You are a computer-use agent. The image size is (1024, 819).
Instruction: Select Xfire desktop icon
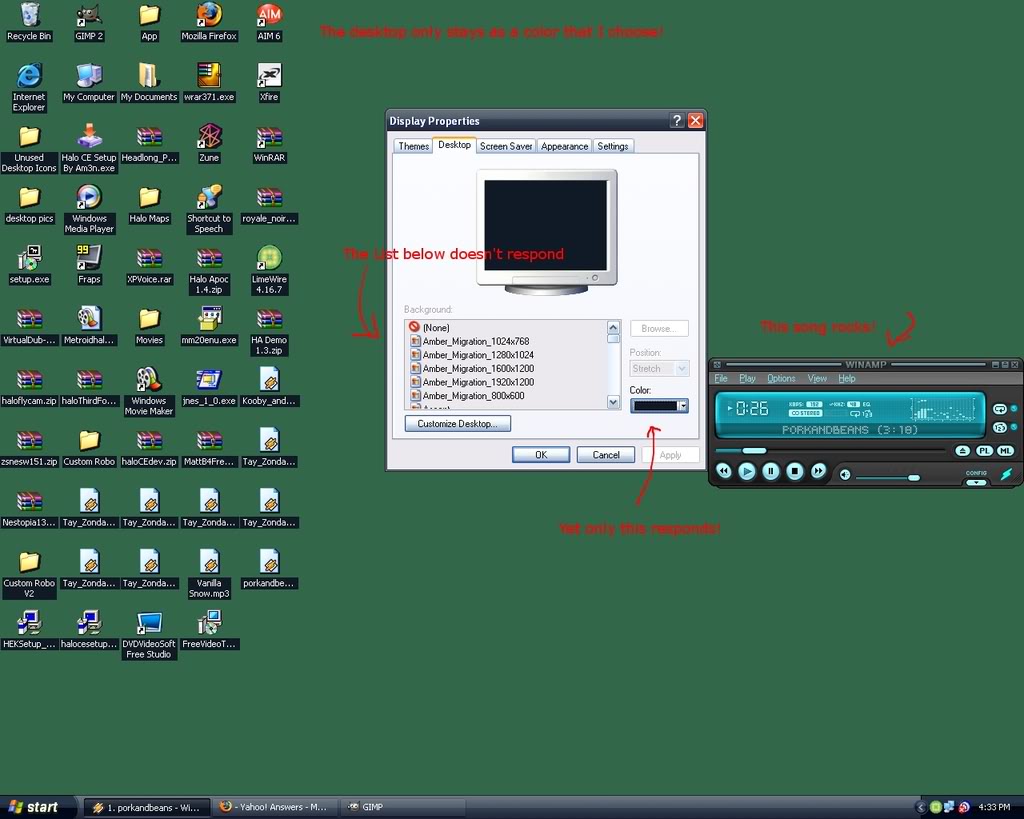(x=269, y=83)
